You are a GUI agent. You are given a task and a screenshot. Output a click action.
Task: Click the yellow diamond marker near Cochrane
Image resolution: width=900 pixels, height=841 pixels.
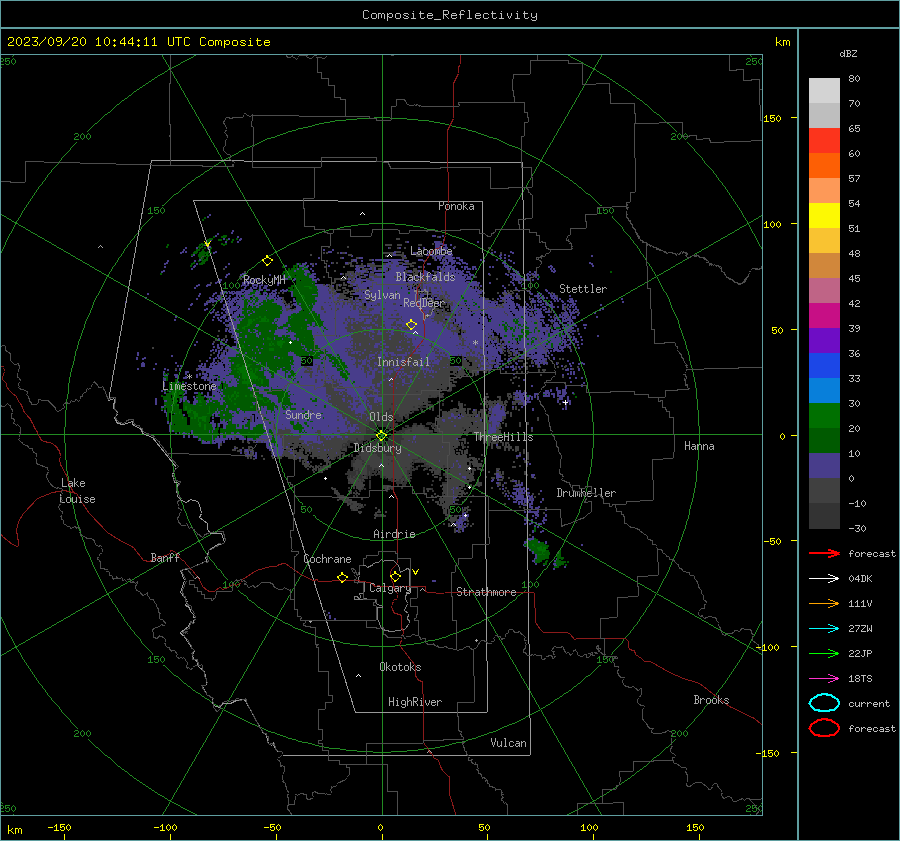click(343, 577)
